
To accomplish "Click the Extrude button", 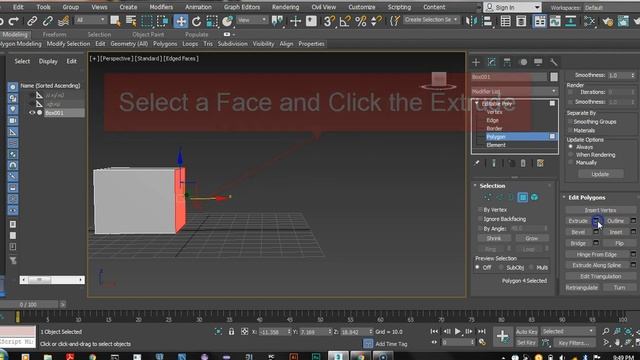I will click(x=578, y=221).
